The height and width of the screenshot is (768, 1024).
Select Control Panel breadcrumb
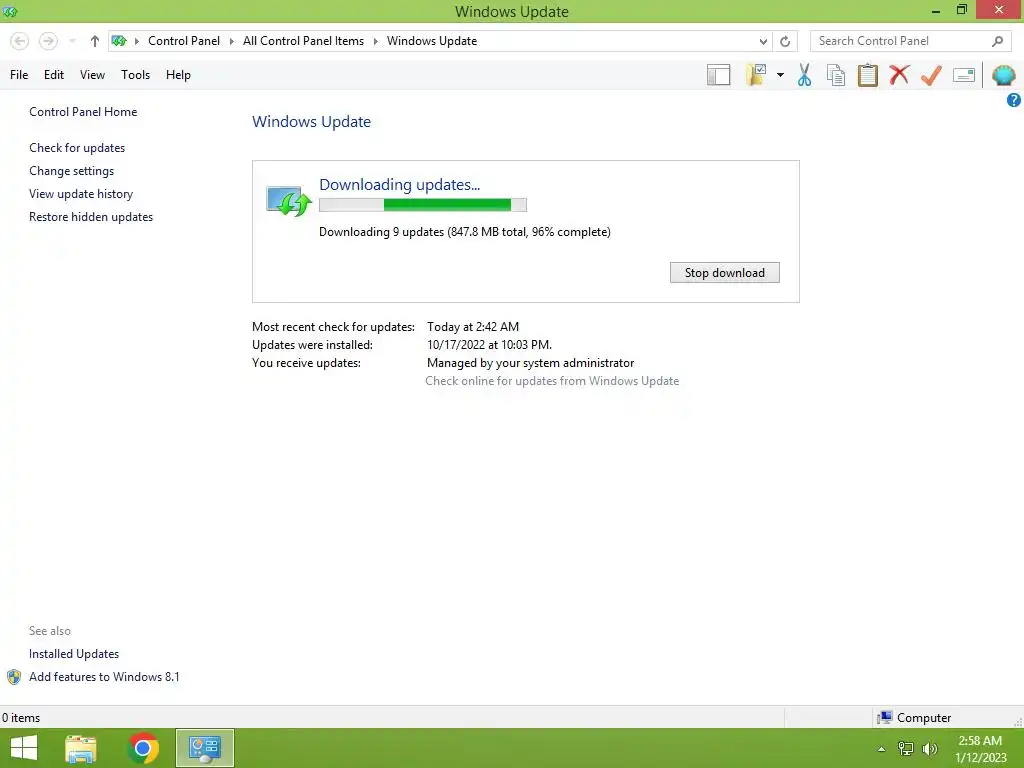click(x=184, y=41)
